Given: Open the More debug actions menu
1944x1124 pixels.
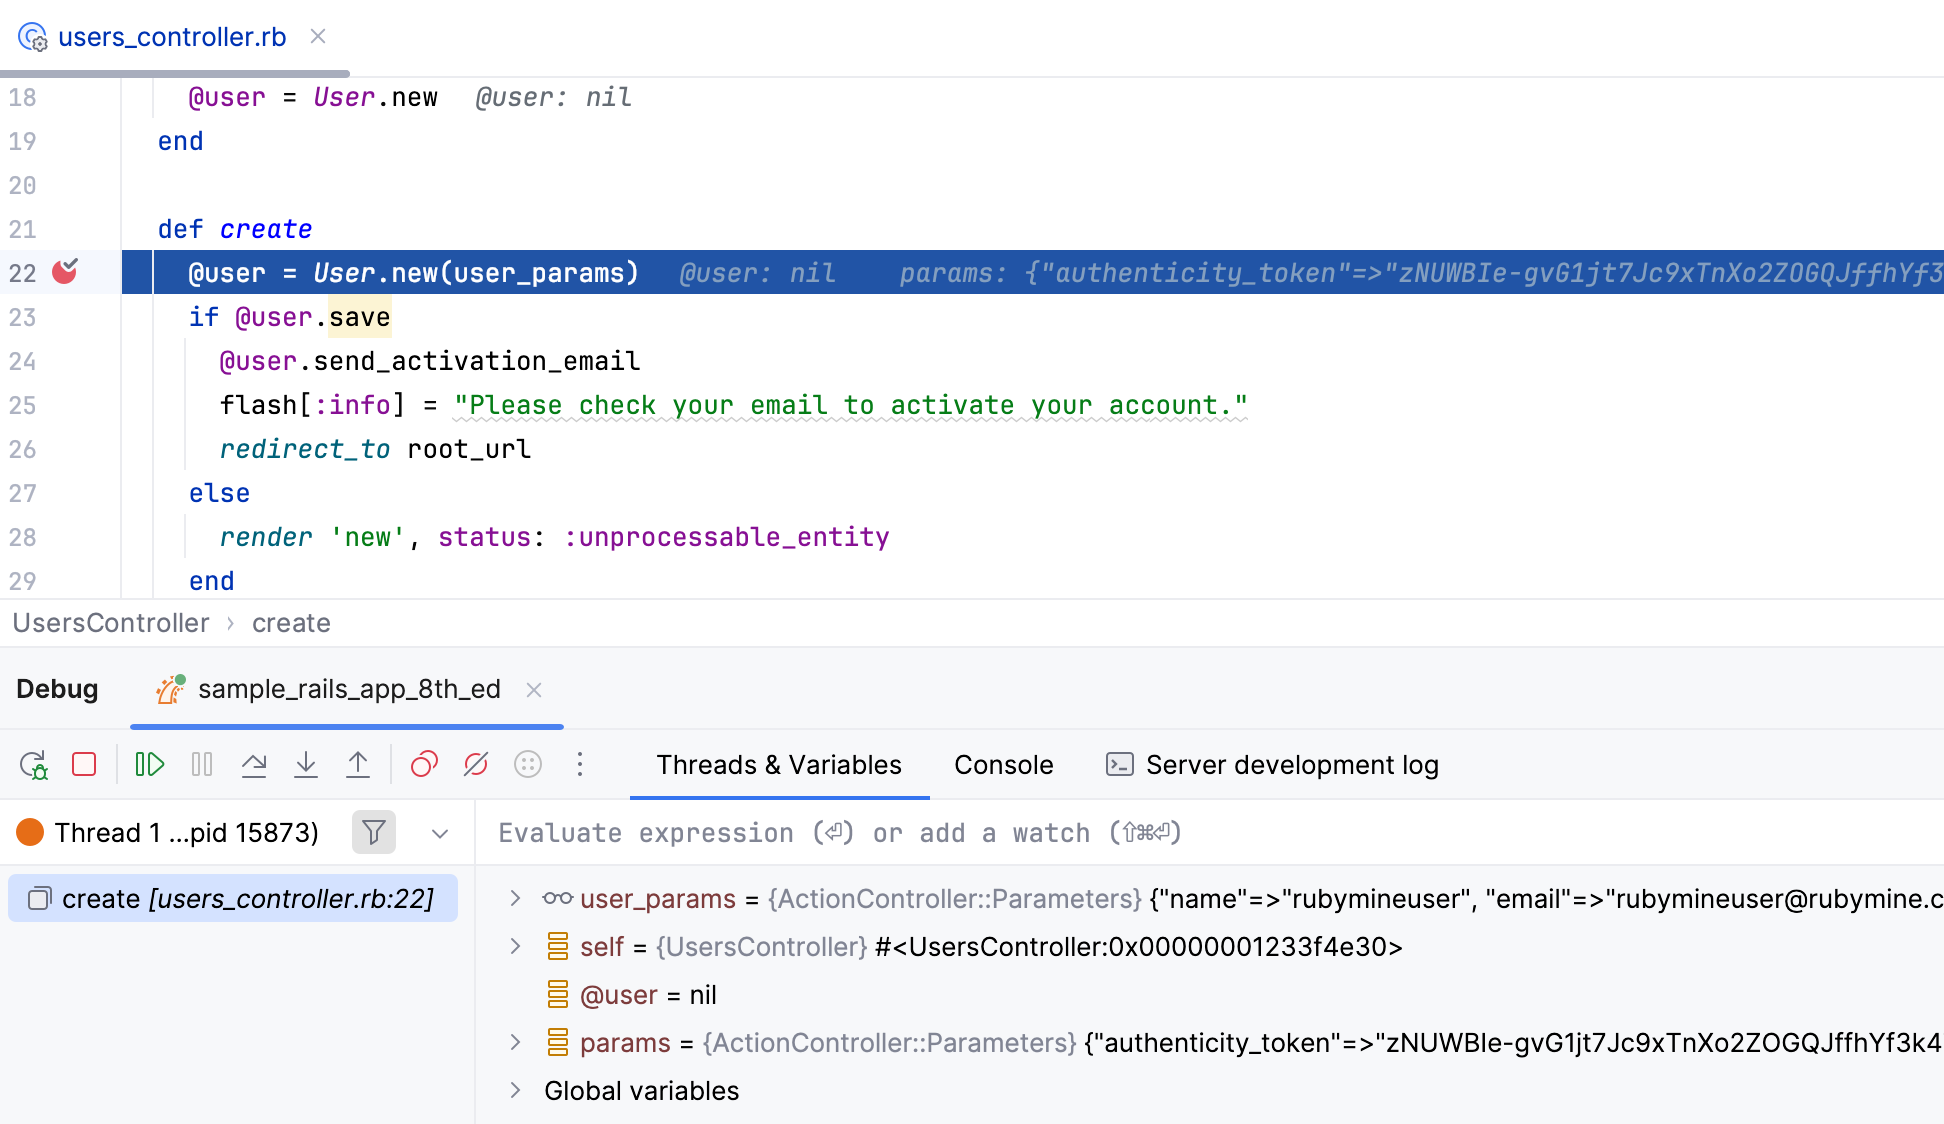Looking at the screenshot, I should (580, 765).
